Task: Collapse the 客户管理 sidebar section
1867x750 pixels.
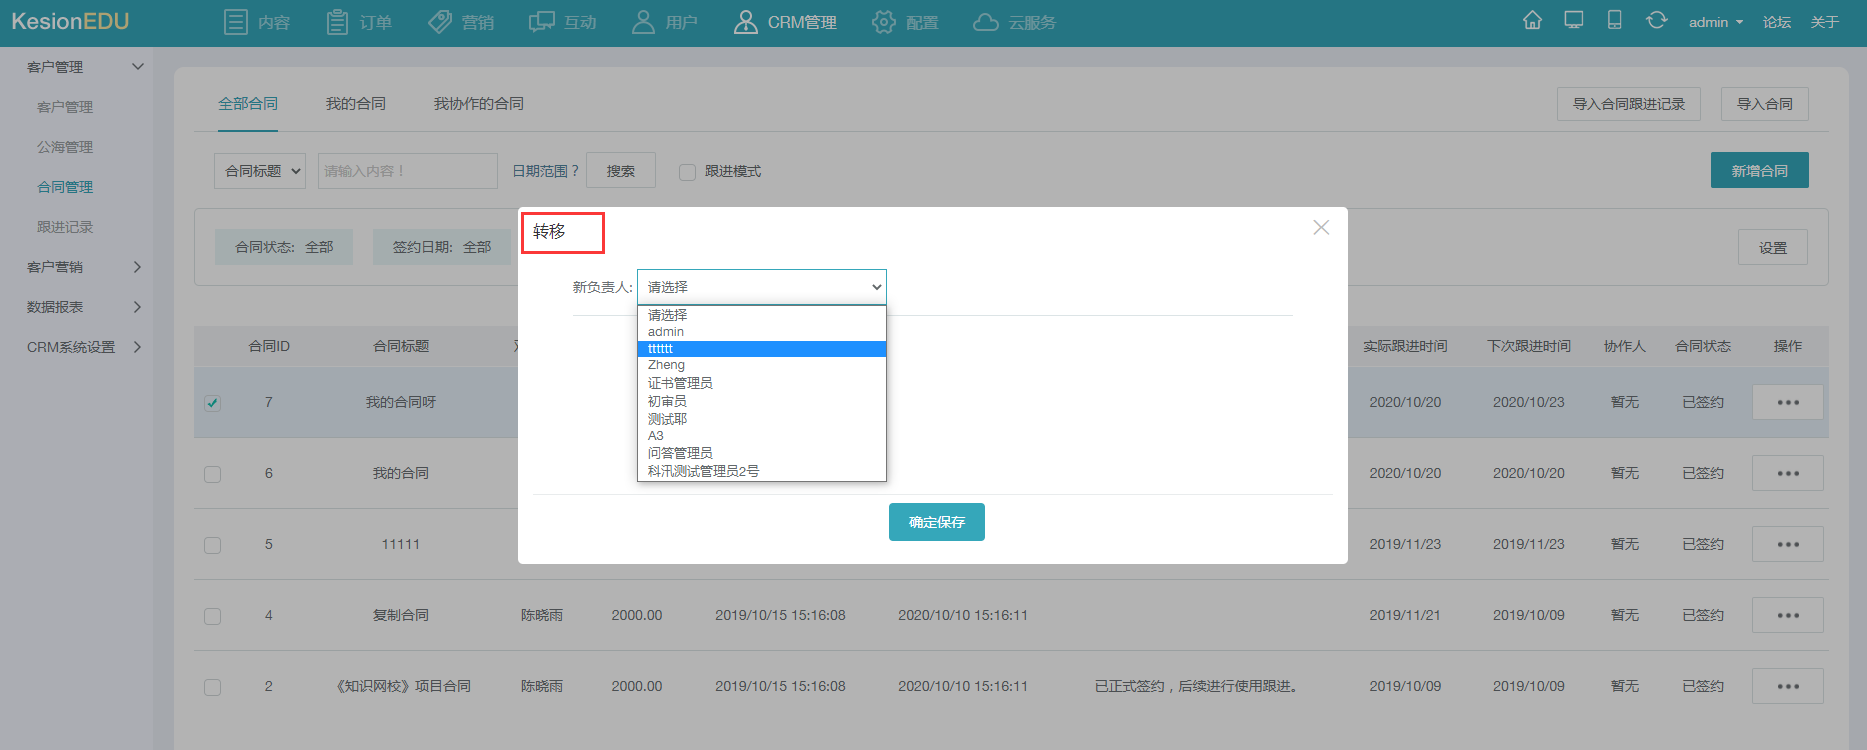Action: coord(138,67)
